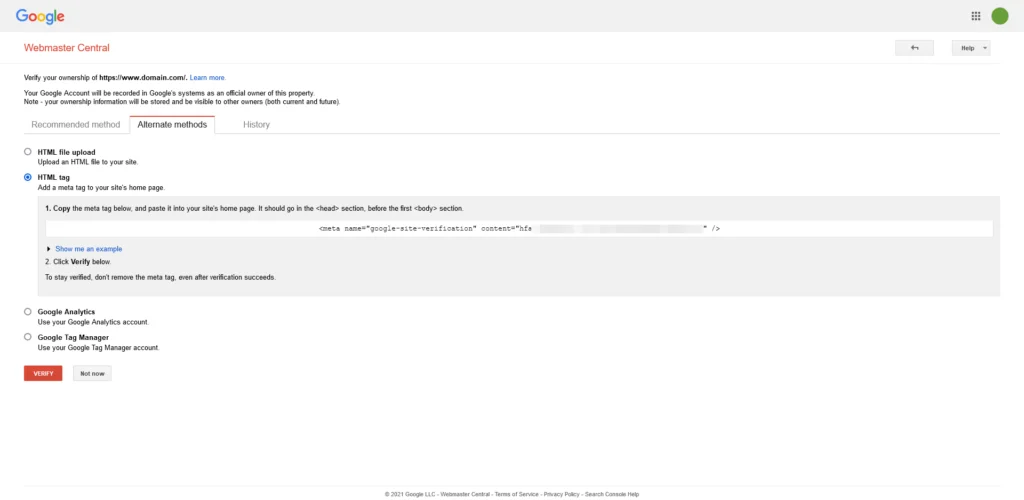Select the HTML file upload radio button
The height and width of the screenshot is (500, 1024).
click(27, 151)
